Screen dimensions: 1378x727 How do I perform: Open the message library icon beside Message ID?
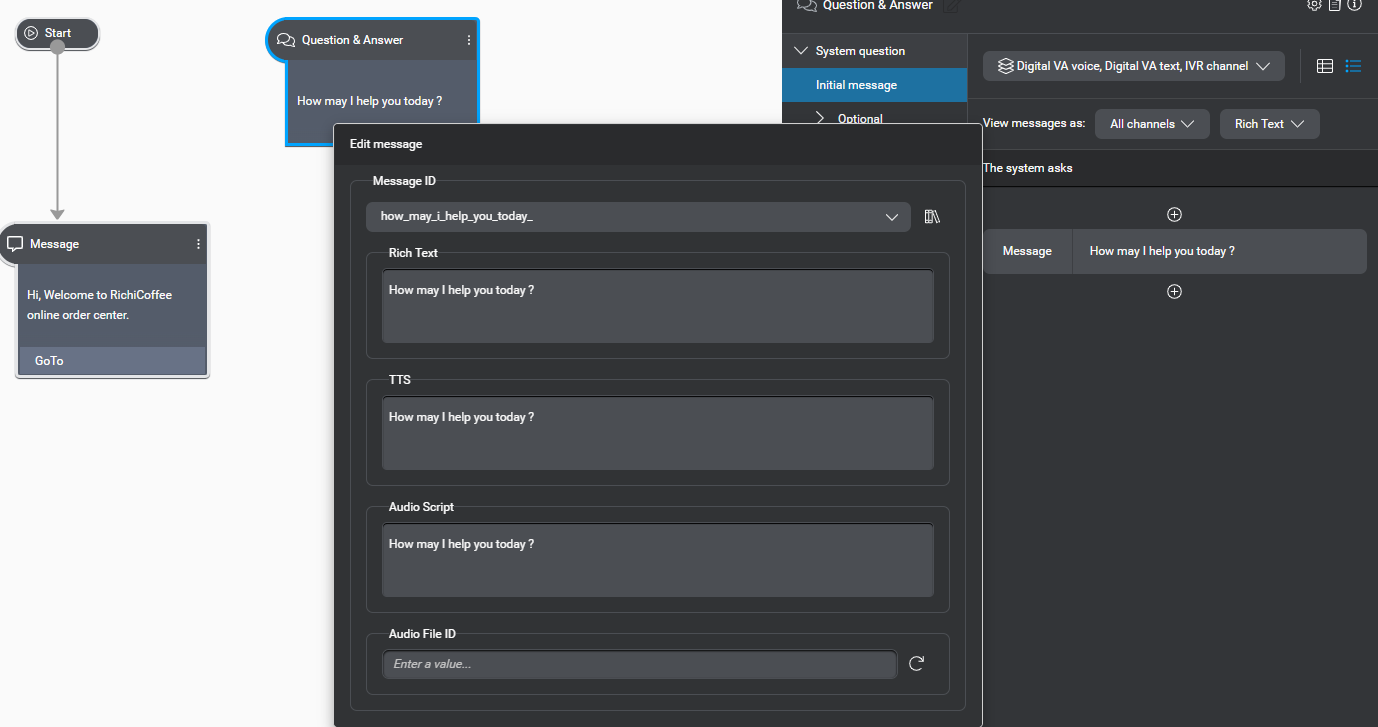[x=932, y=217]
